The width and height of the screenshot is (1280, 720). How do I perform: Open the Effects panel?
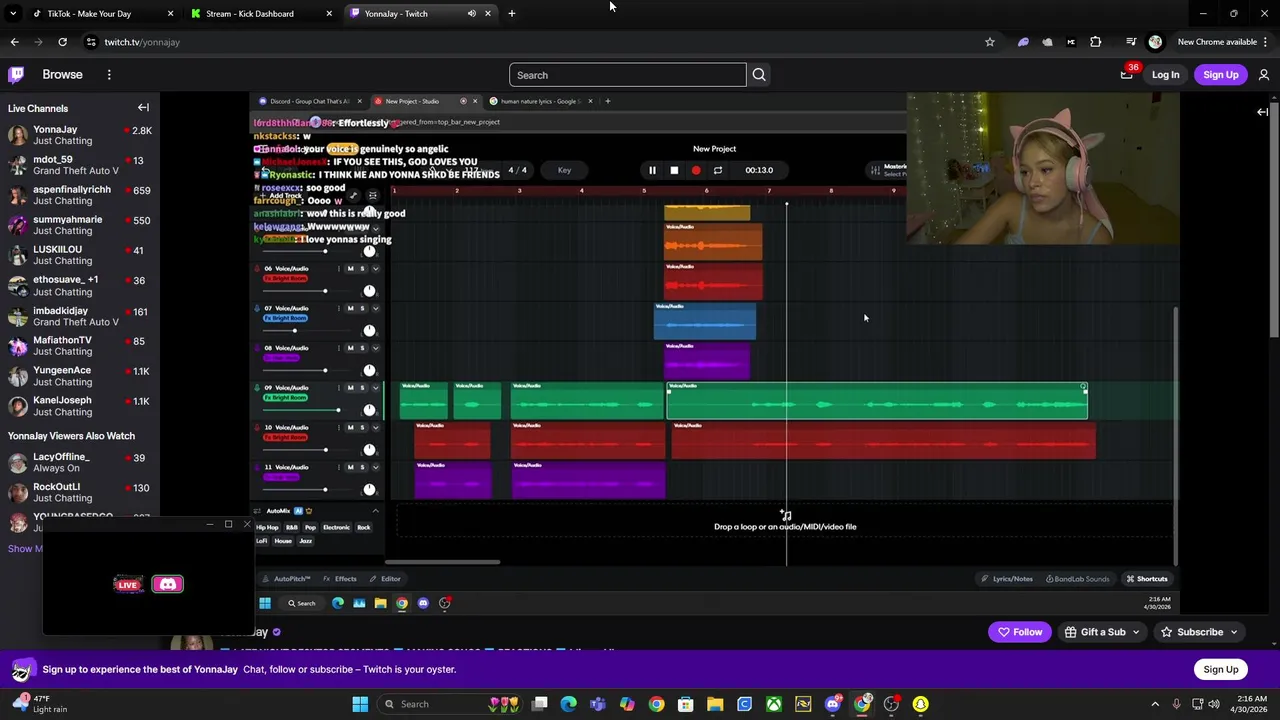[x=341, y=579]
